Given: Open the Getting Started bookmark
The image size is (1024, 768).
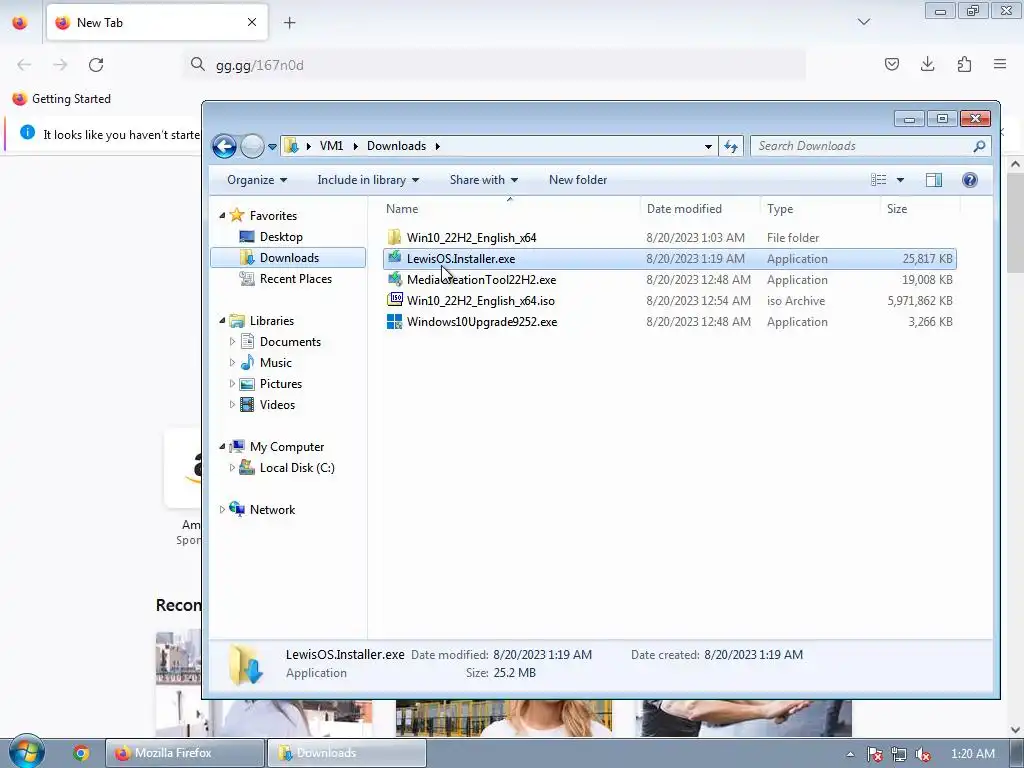Looking at the screenshot, I should 62,99.
